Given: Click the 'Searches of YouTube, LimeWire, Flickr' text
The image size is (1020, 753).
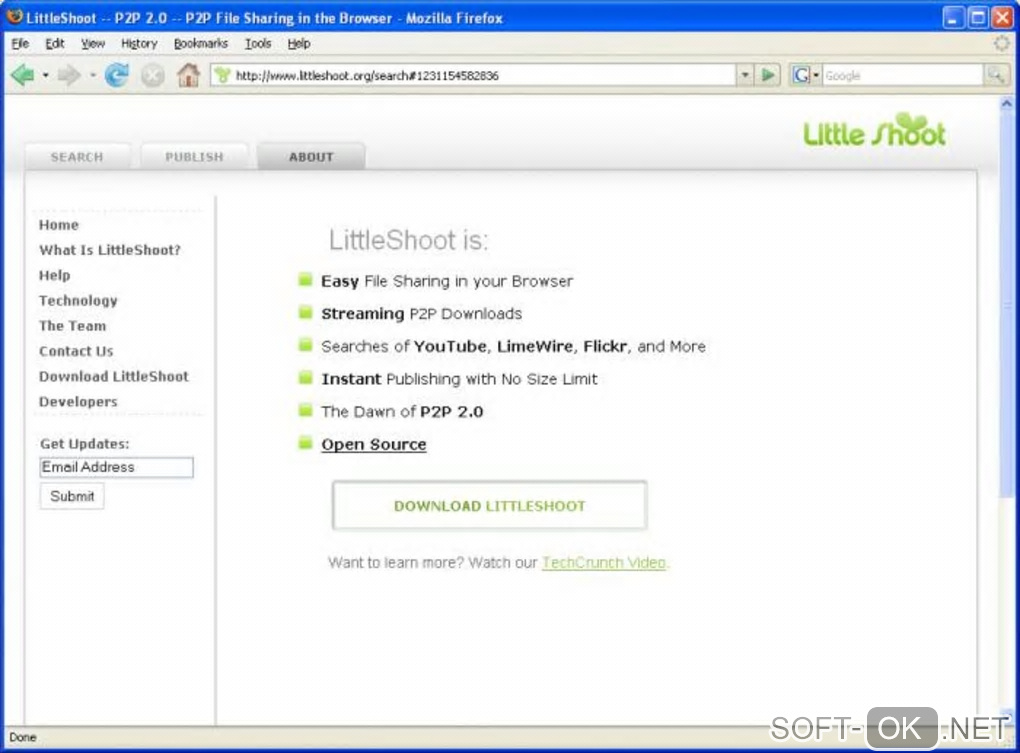Looking at the screenshot, I should tap(476, 347).
